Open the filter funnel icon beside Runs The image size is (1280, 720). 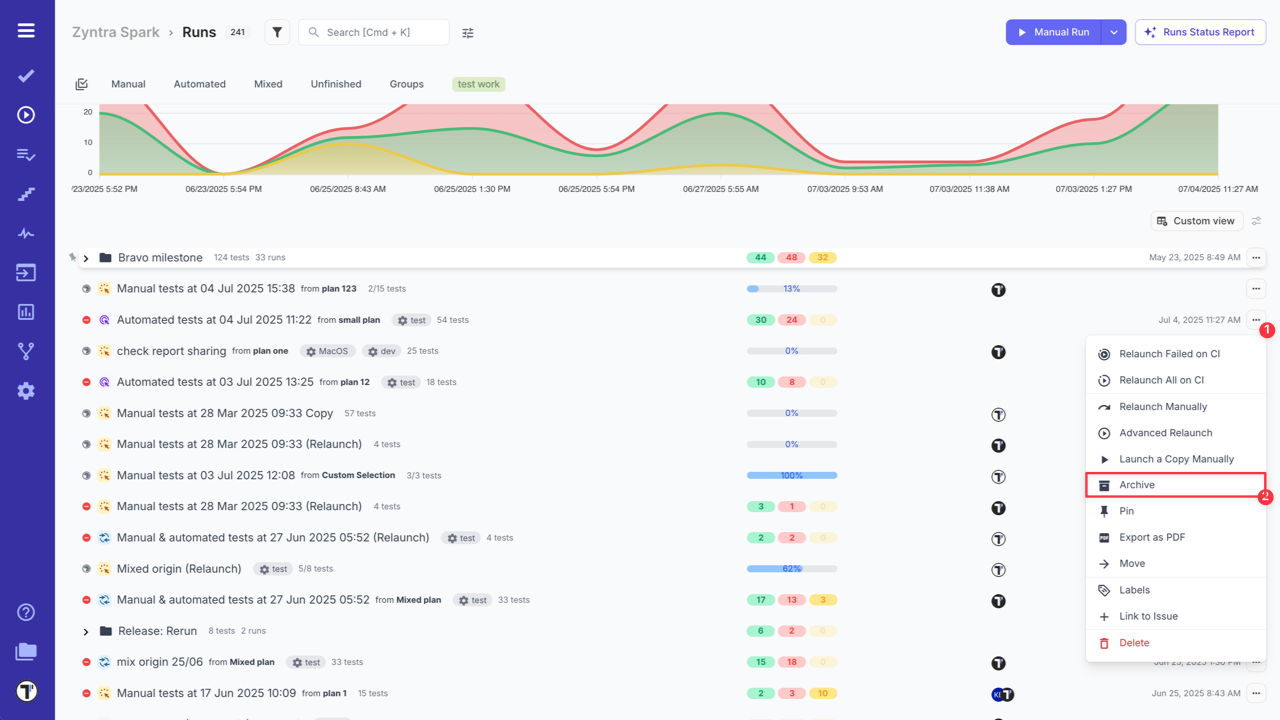tap(277, 32)
